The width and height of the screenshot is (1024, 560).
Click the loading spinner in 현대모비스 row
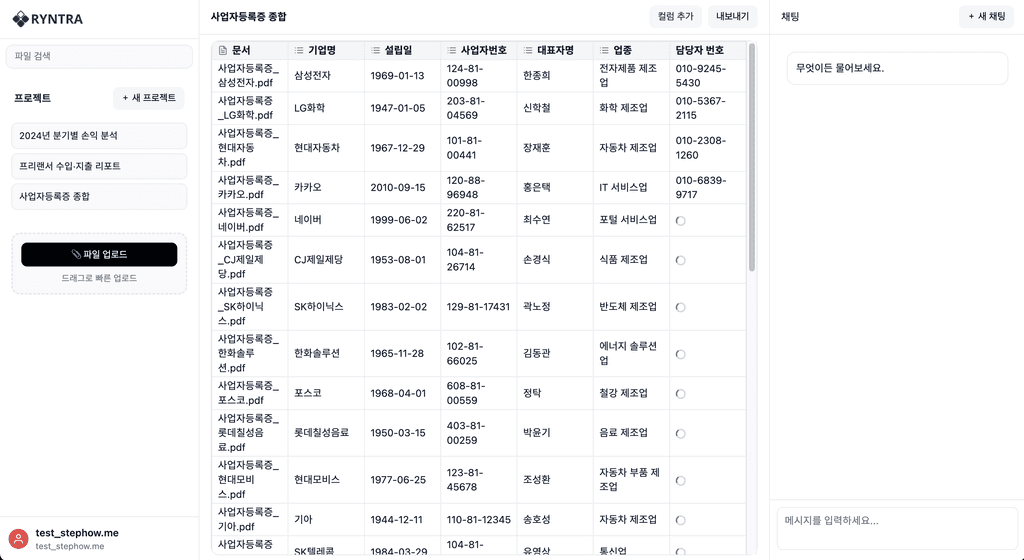click(x=680, y=480)
